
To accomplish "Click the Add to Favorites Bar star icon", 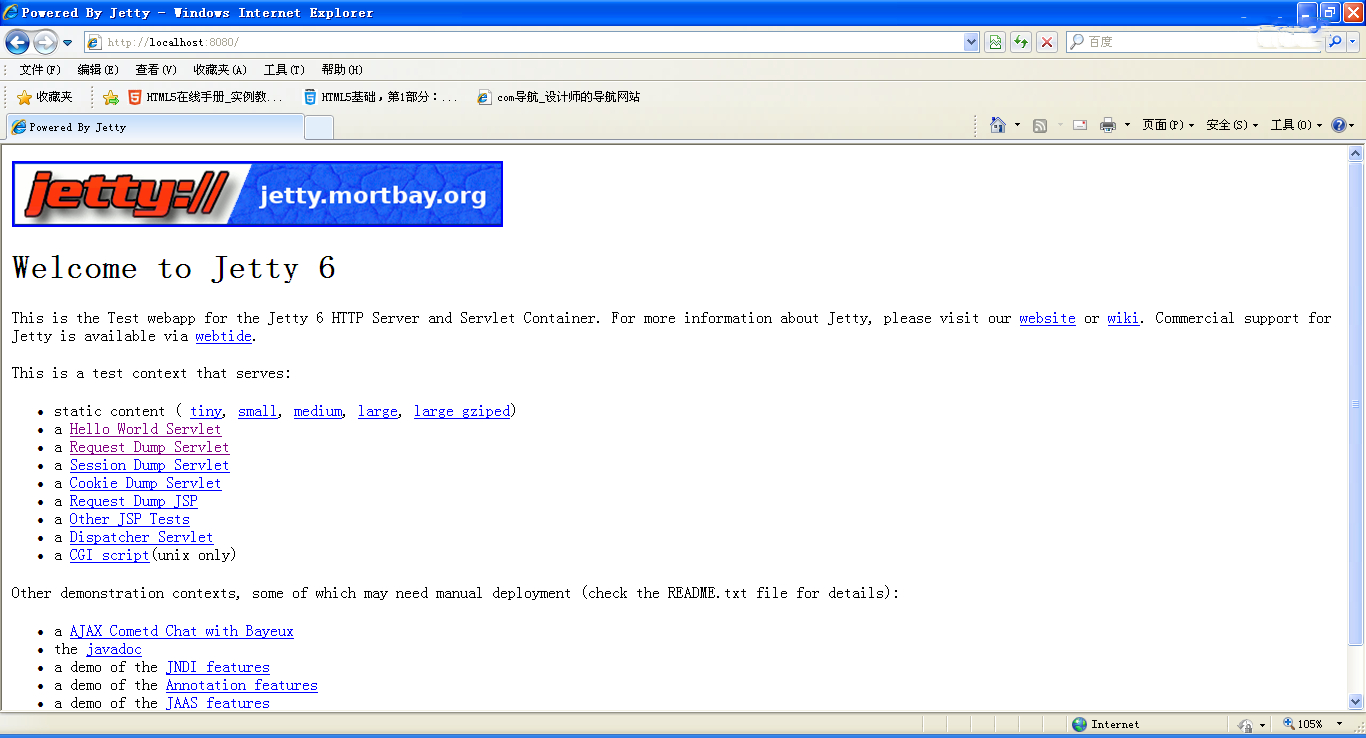I will (111, 97).
